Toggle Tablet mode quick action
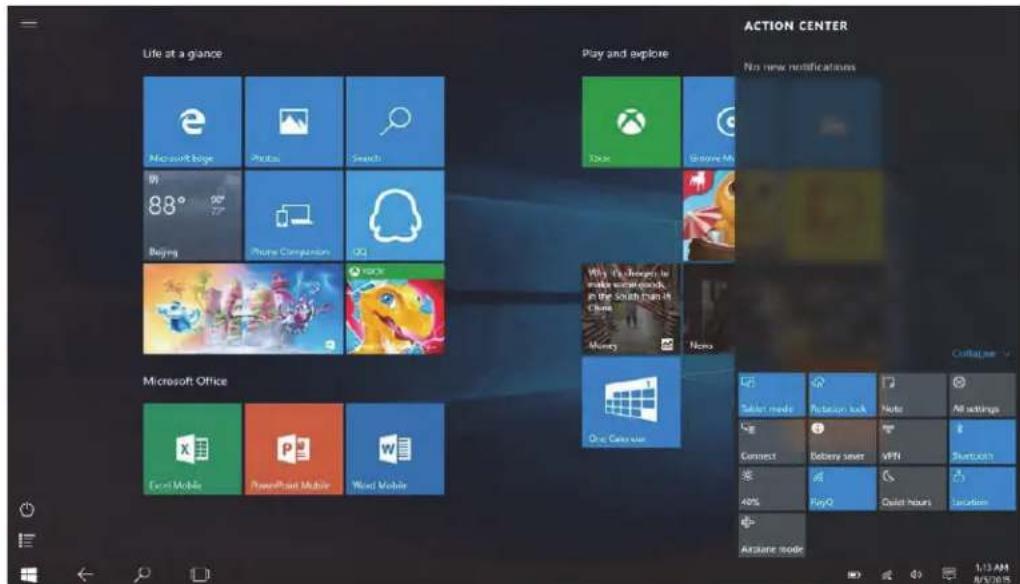 coord(771,395)
